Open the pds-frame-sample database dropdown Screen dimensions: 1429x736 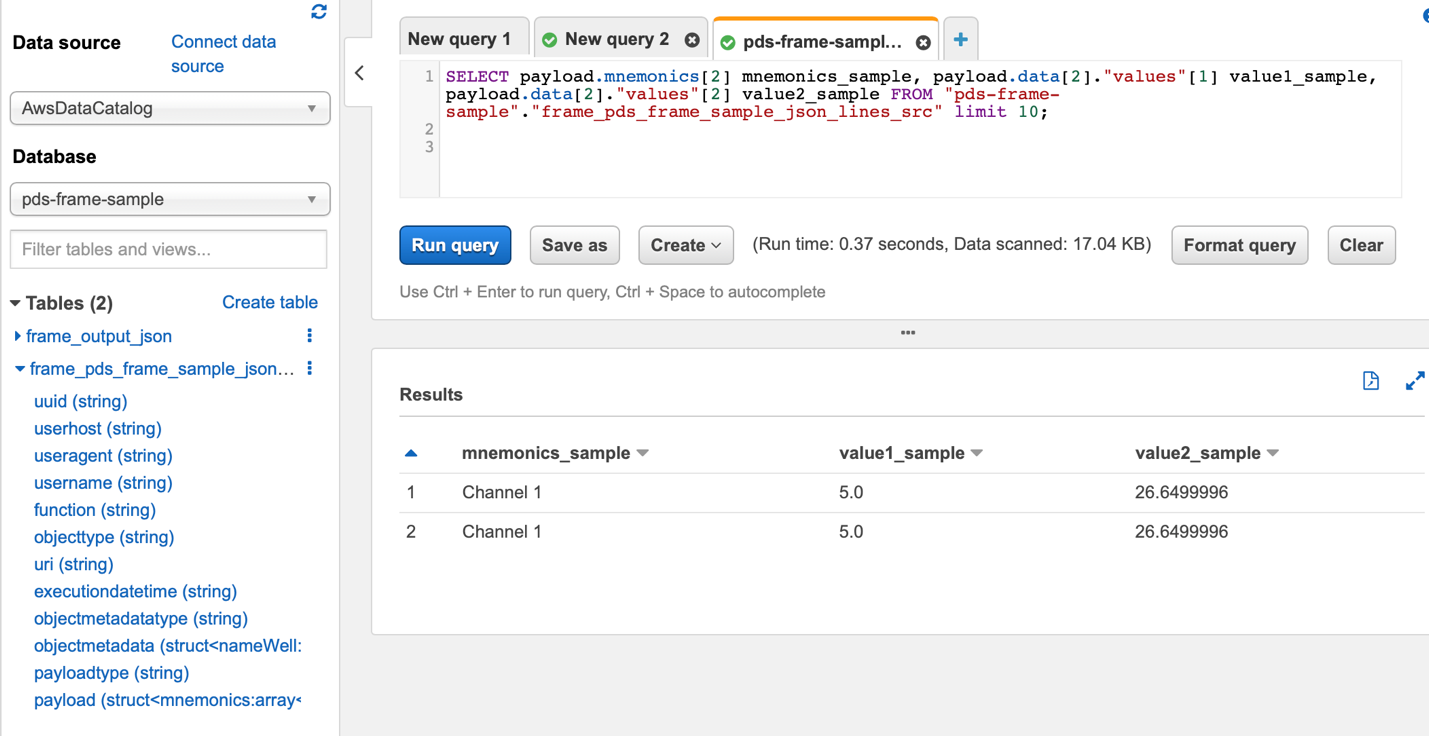click(170, 199)
